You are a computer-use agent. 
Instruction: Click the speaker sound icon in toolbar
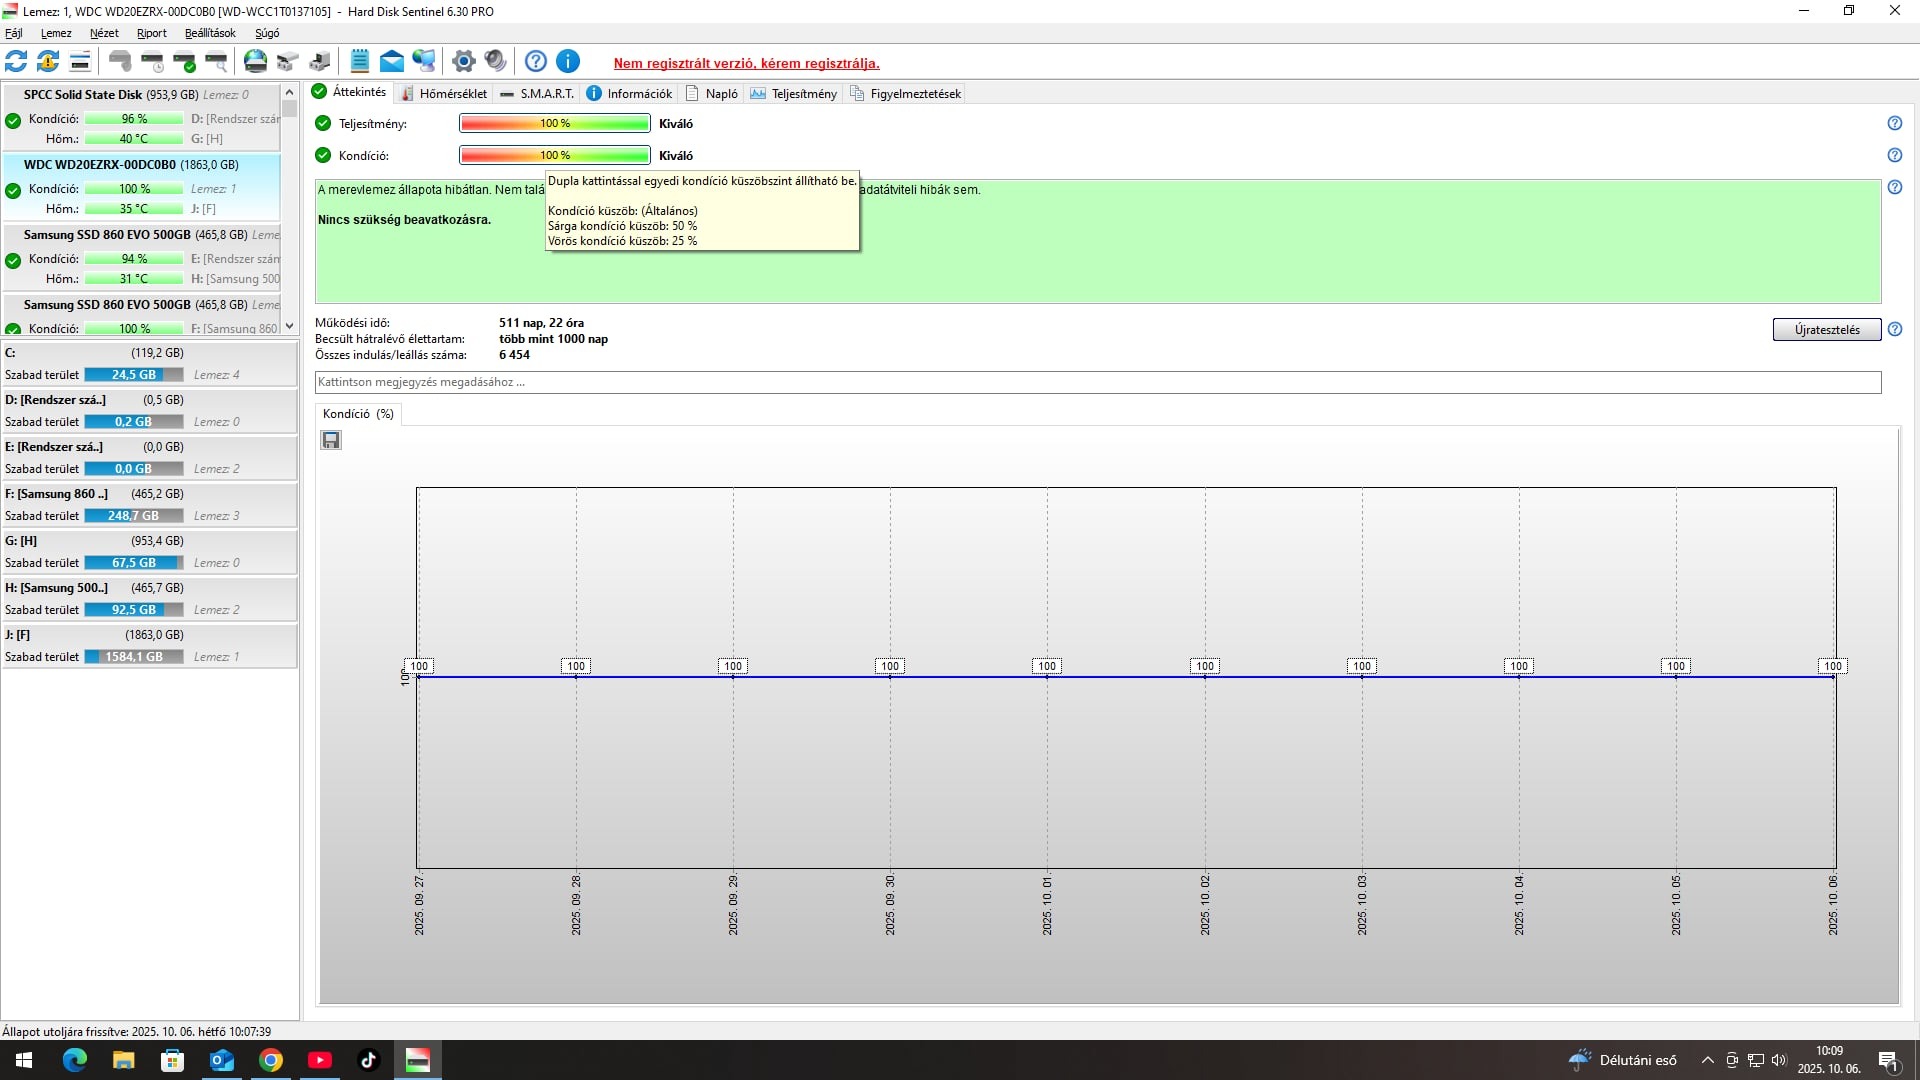495,62
